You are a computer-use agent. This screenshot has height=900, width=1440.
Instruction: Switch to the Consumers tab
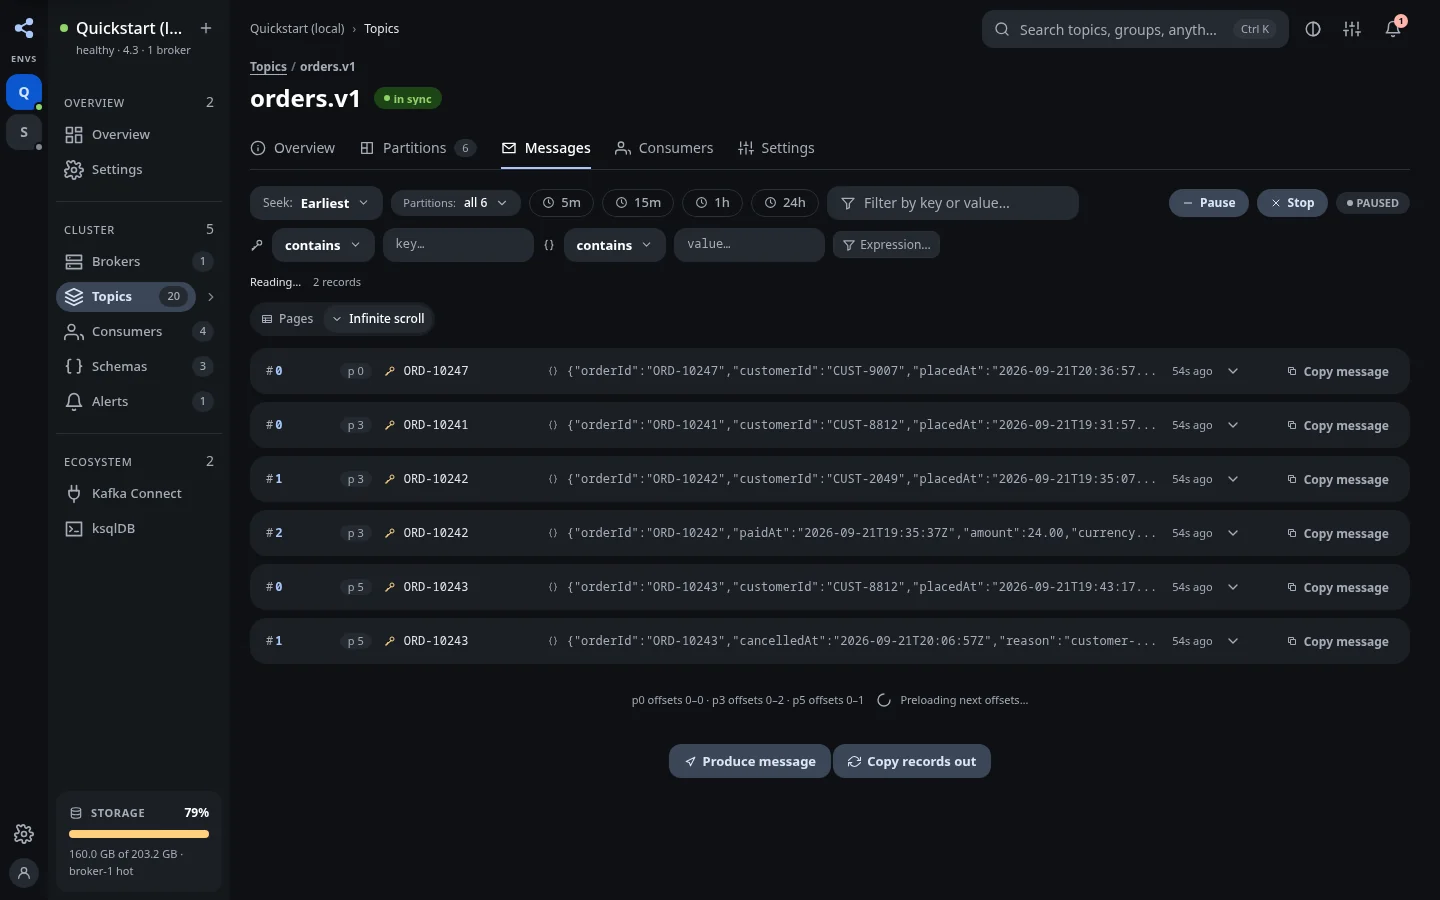(664, 148)
